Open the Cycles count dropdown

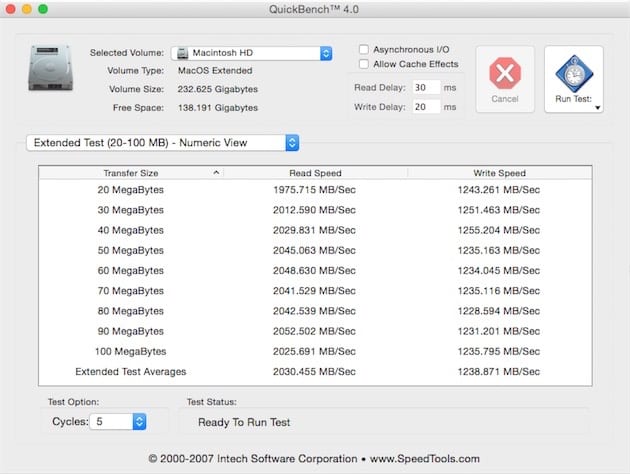139,421
